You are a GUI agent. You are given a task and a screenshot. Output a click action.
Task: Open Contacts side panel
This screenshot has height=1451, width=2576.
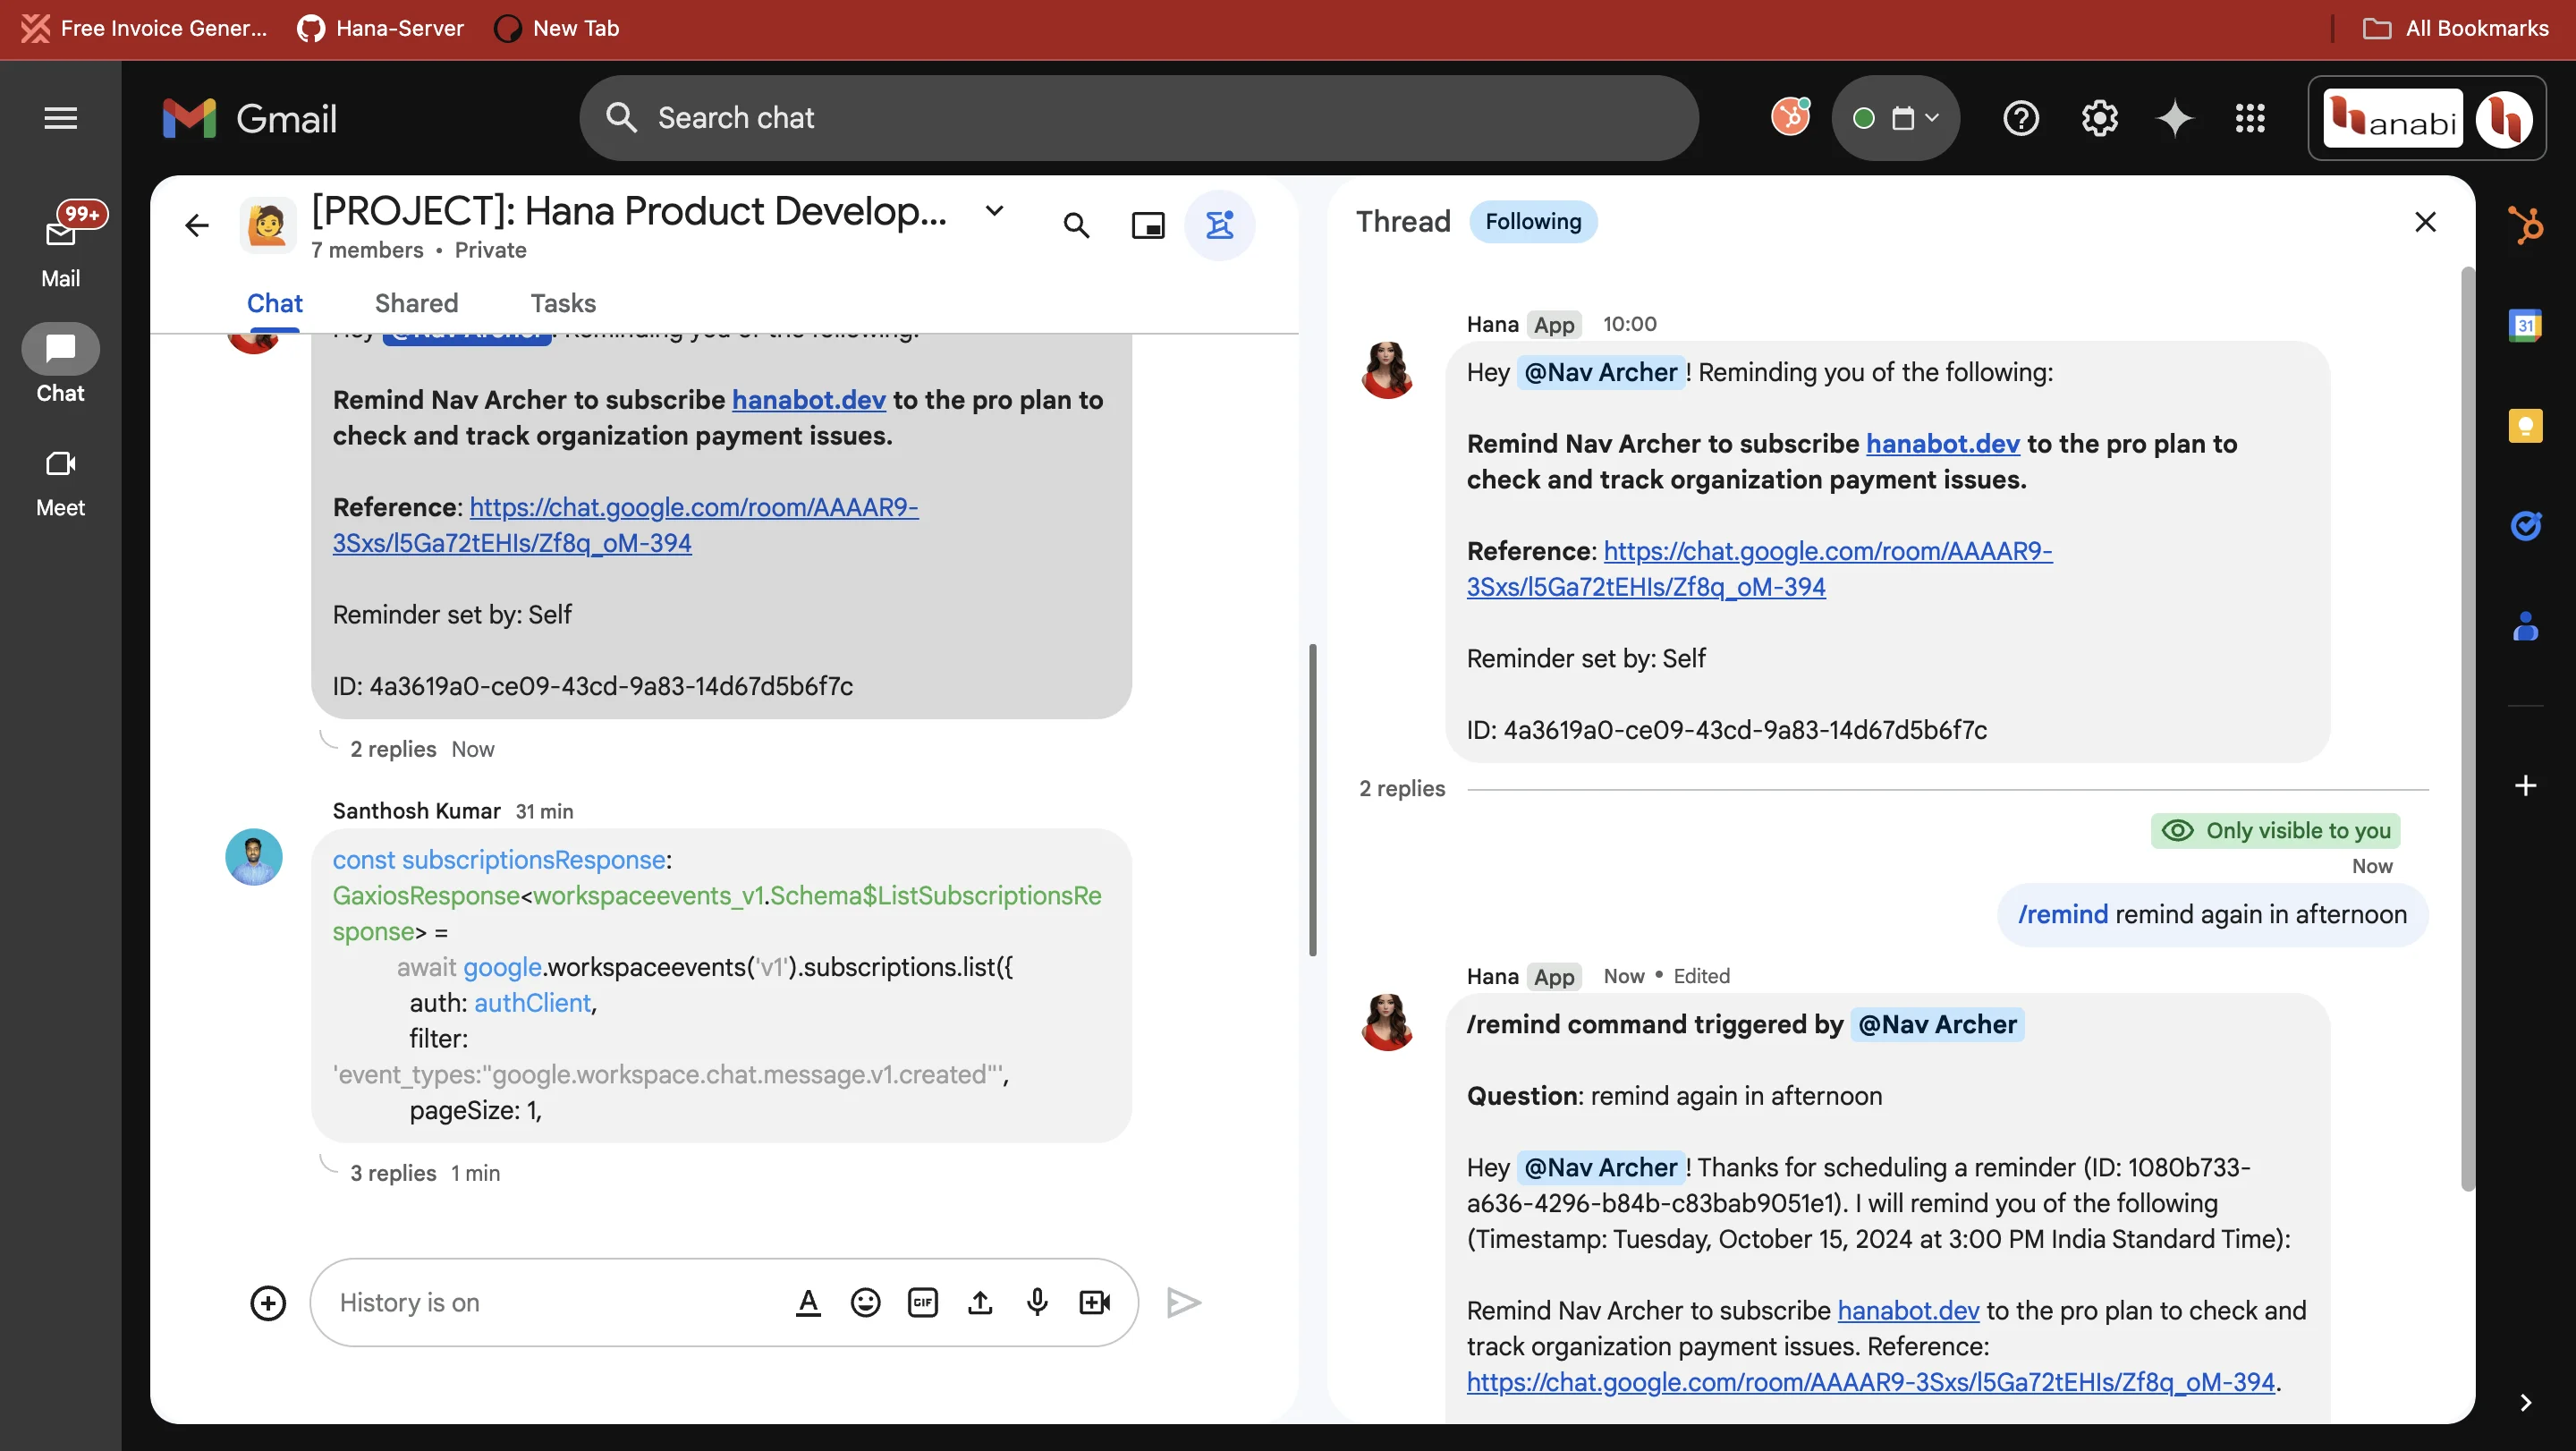[x=2525, y=626]
